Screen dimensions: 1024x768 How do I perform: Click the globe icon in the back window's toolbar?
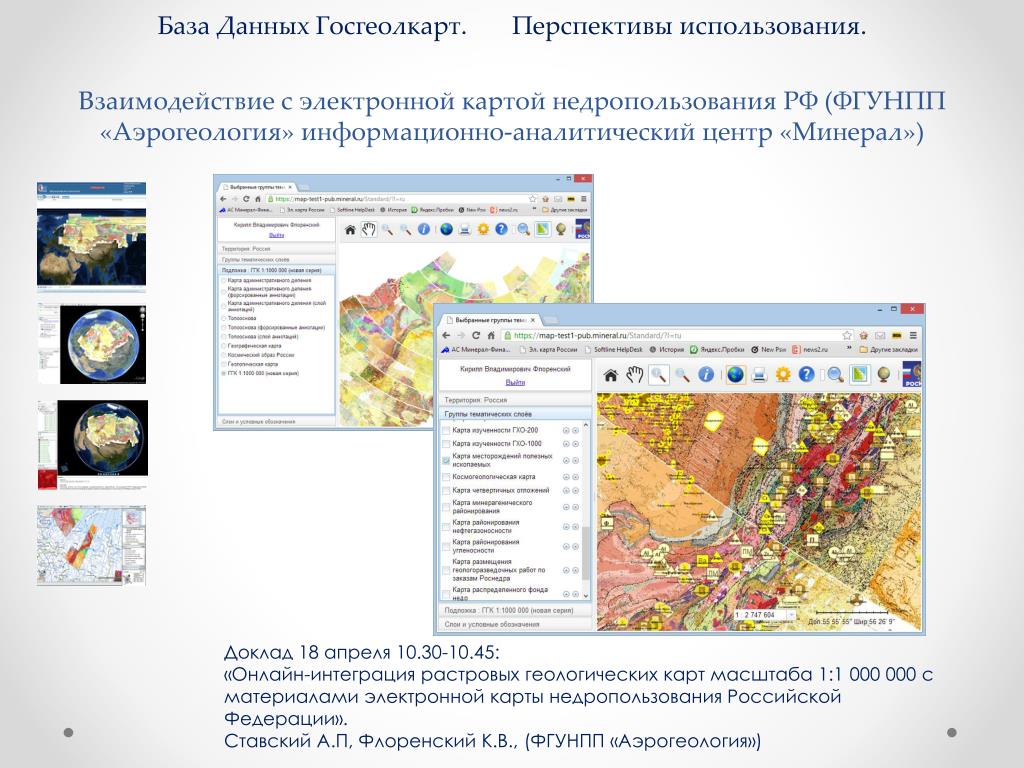[x=447, y=229]
